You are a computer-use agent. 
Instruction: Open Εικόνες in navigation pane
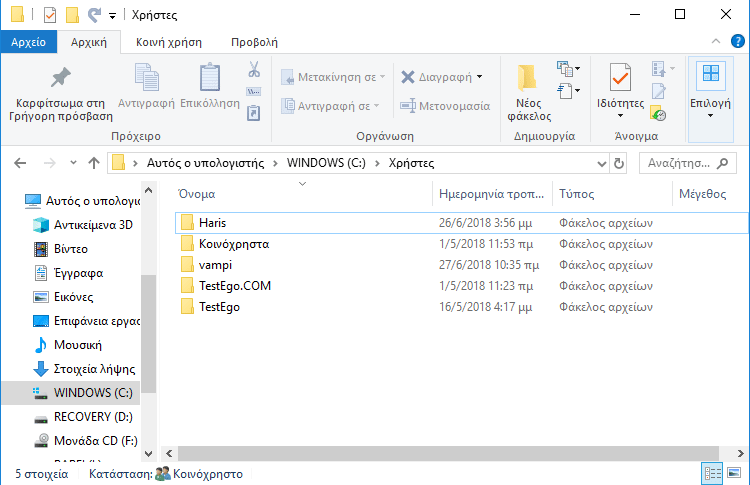[x=63, y=297]
